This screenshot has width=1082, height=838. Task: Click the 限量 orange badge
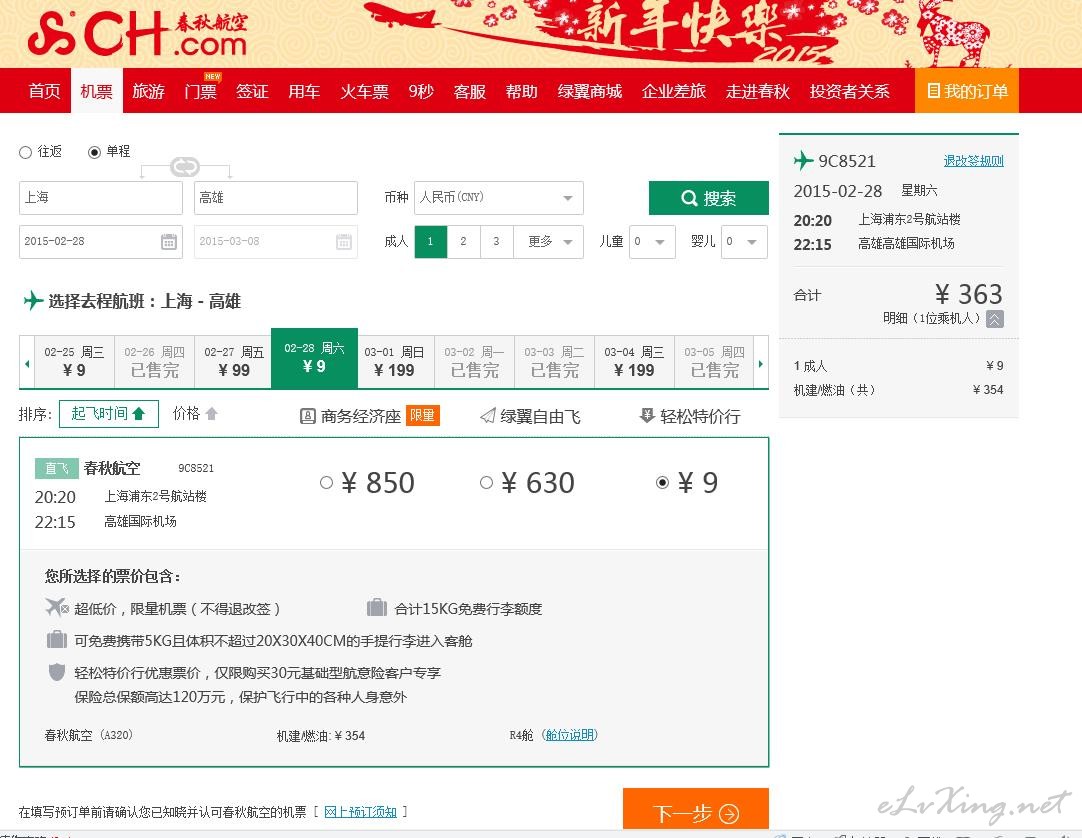click(422, 416)
